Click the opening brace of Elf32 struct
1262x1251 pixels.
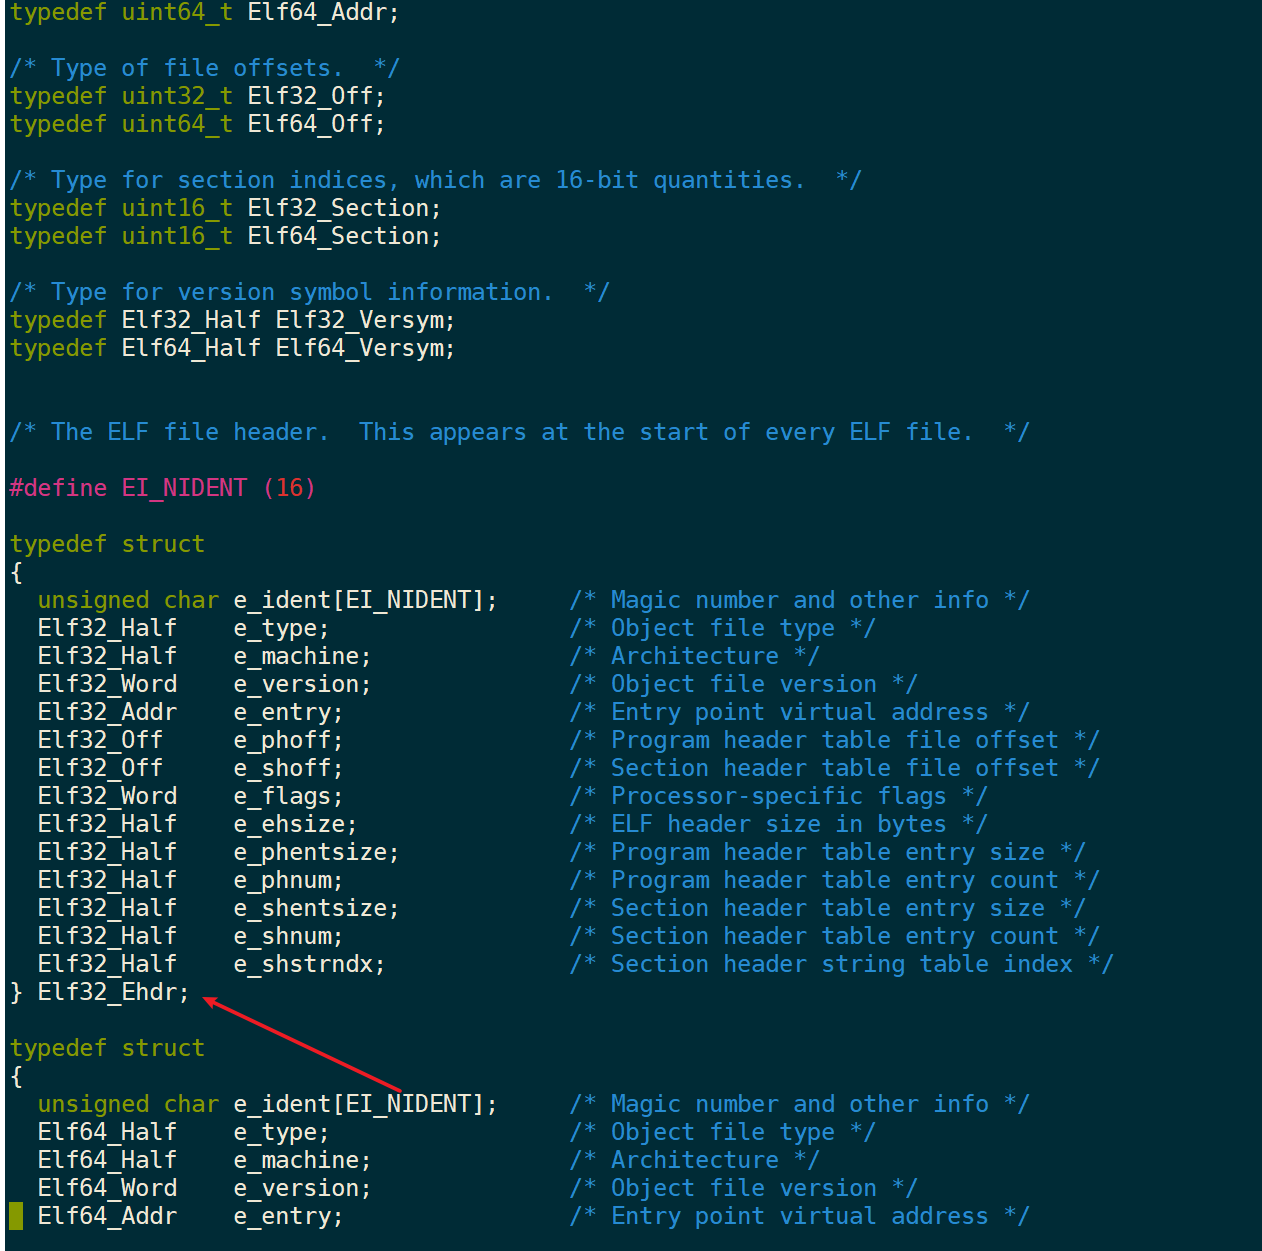pyautogui.click(x=16, y=572)
